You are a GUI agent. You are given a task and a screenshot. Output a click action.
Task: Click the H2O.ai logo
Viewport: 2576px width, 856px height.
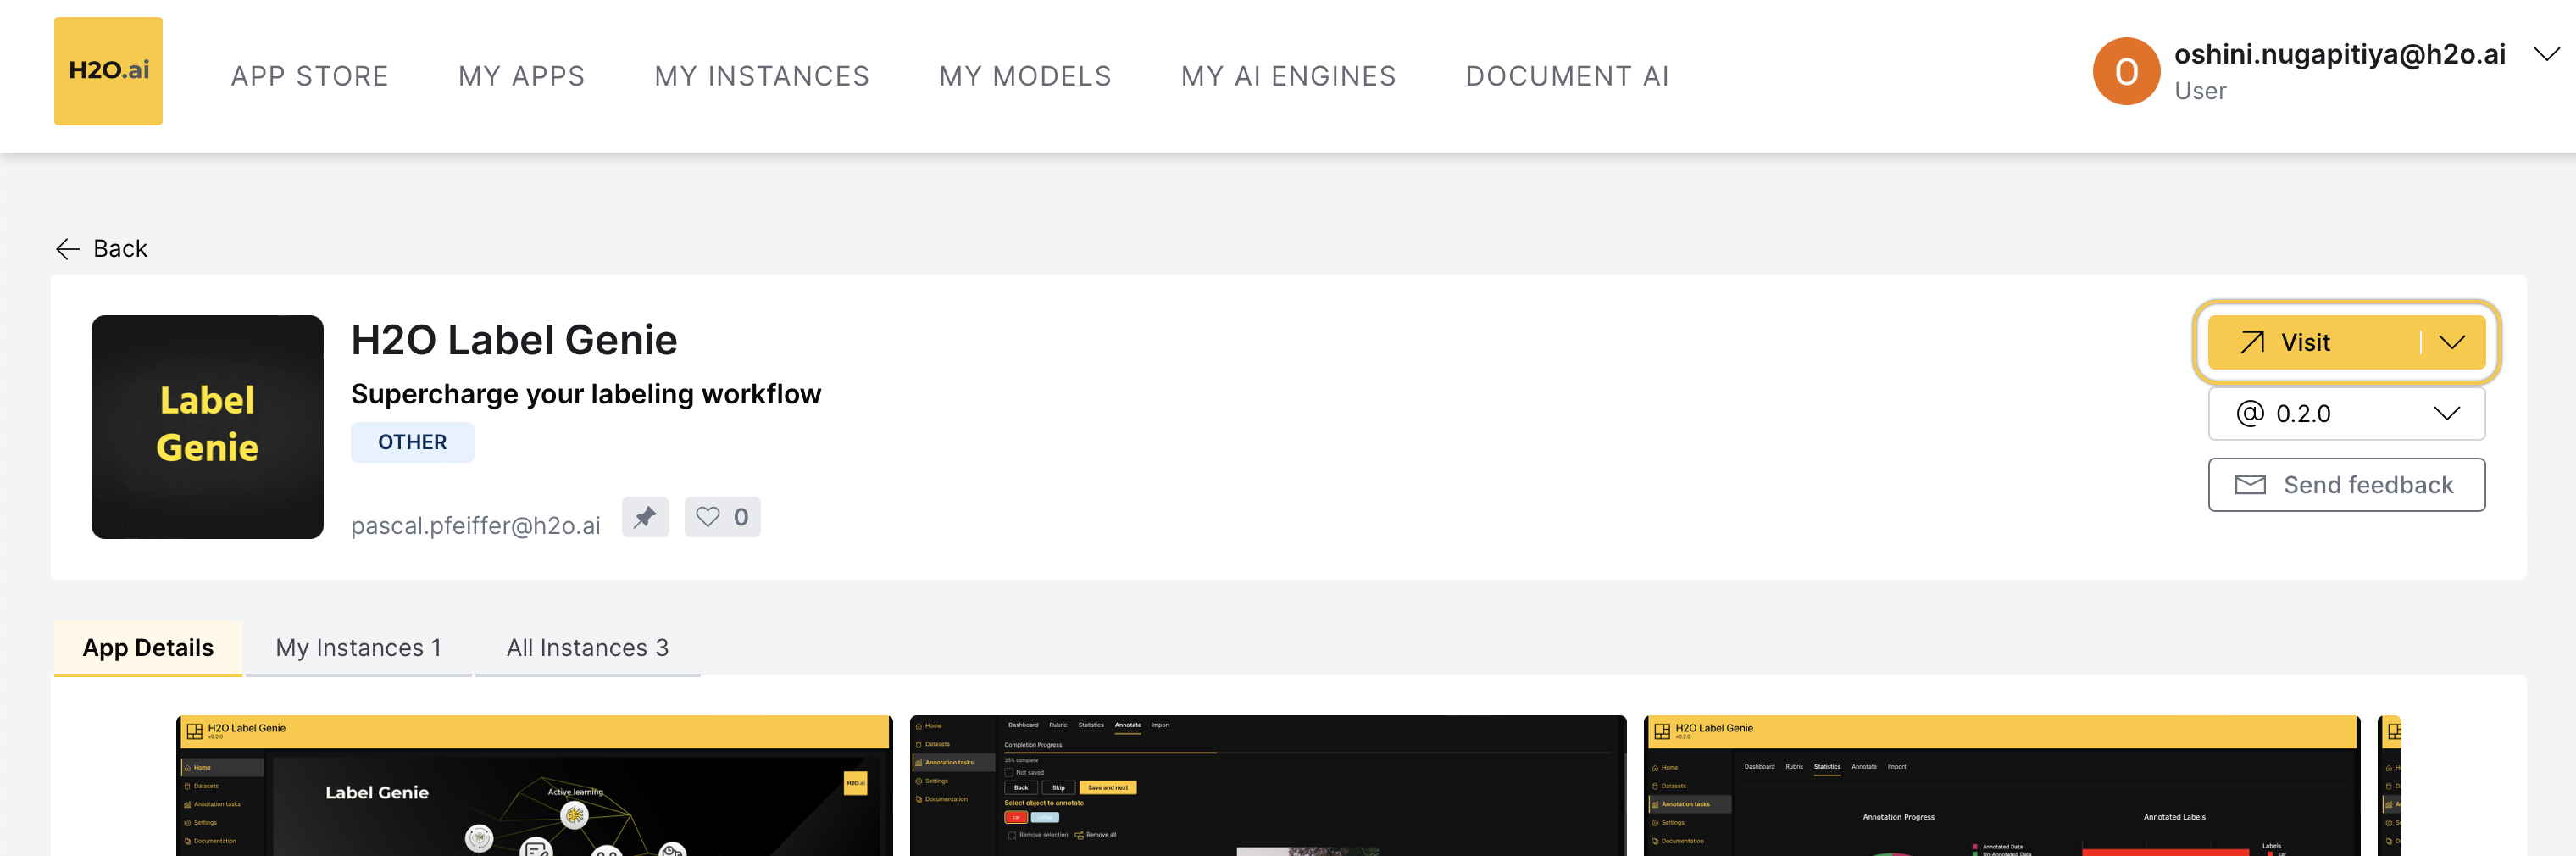click(108, 71)
